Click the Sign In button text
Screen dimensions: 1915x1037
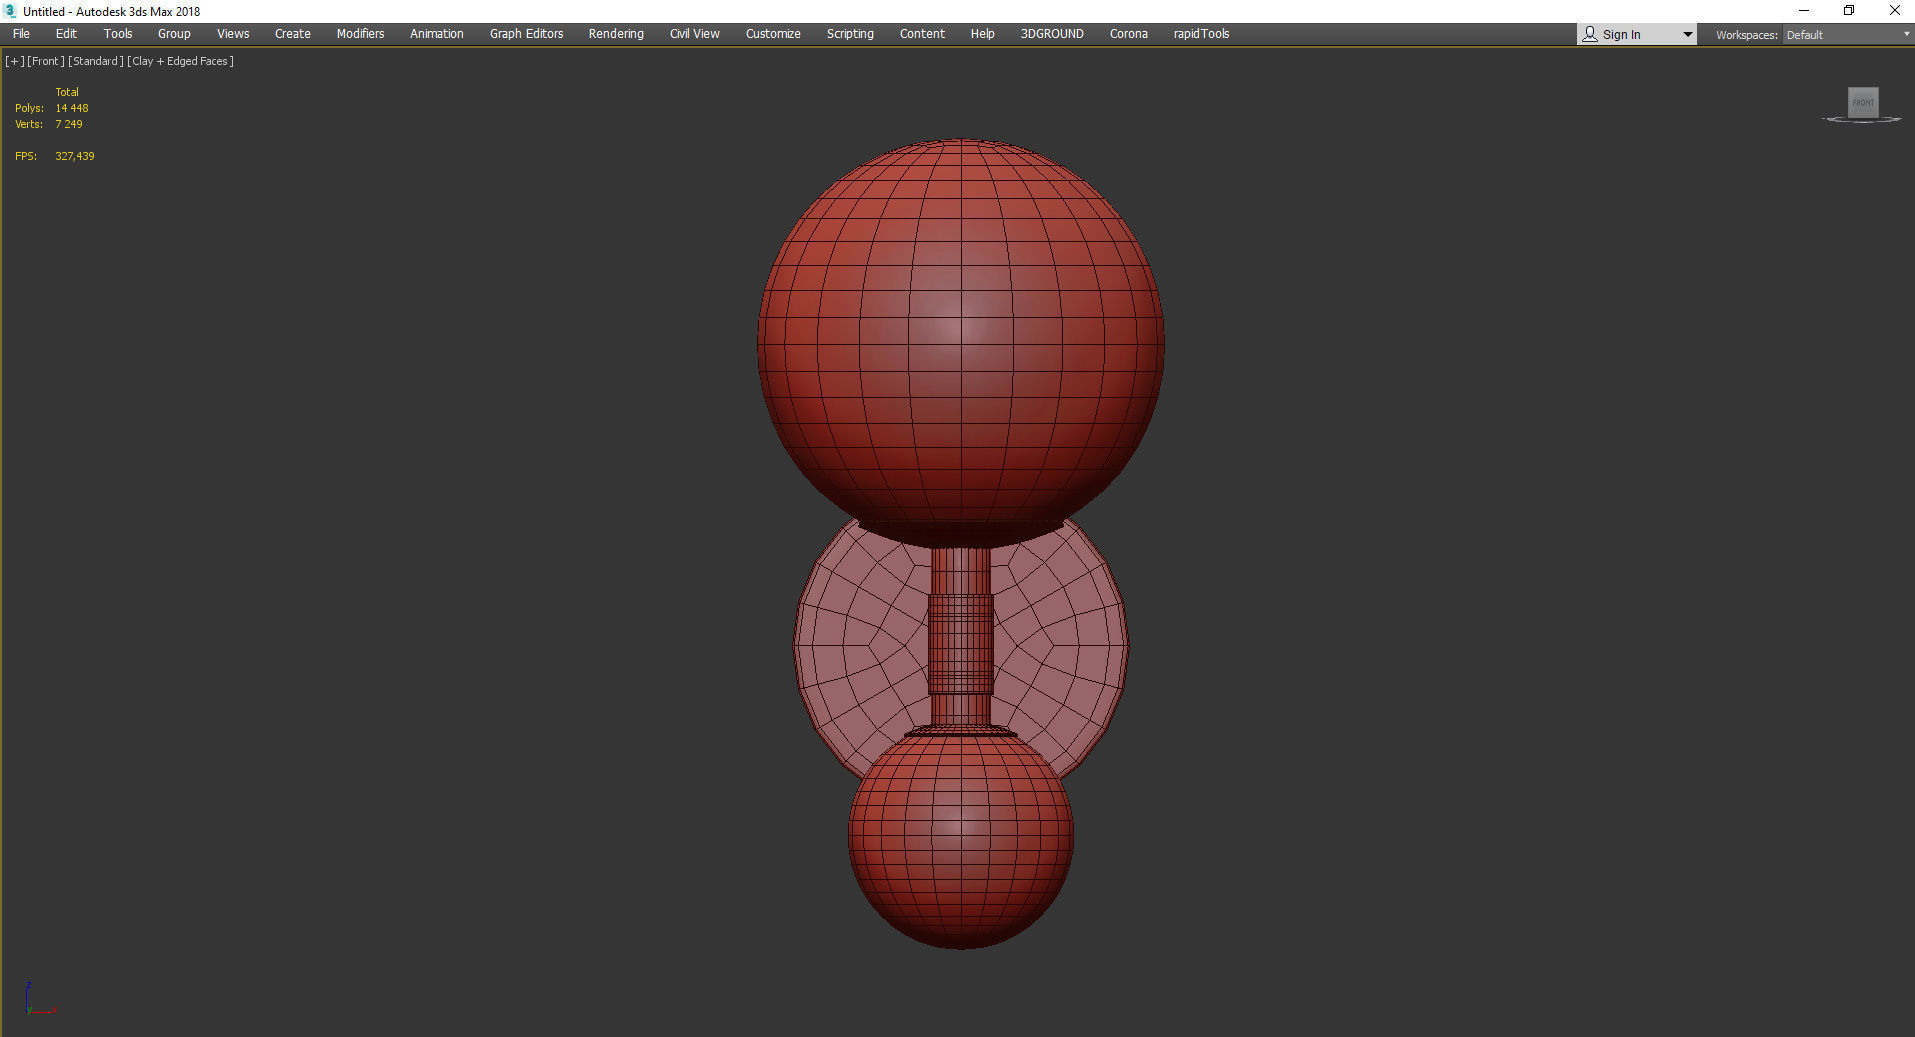click(x=1621, y=35)
